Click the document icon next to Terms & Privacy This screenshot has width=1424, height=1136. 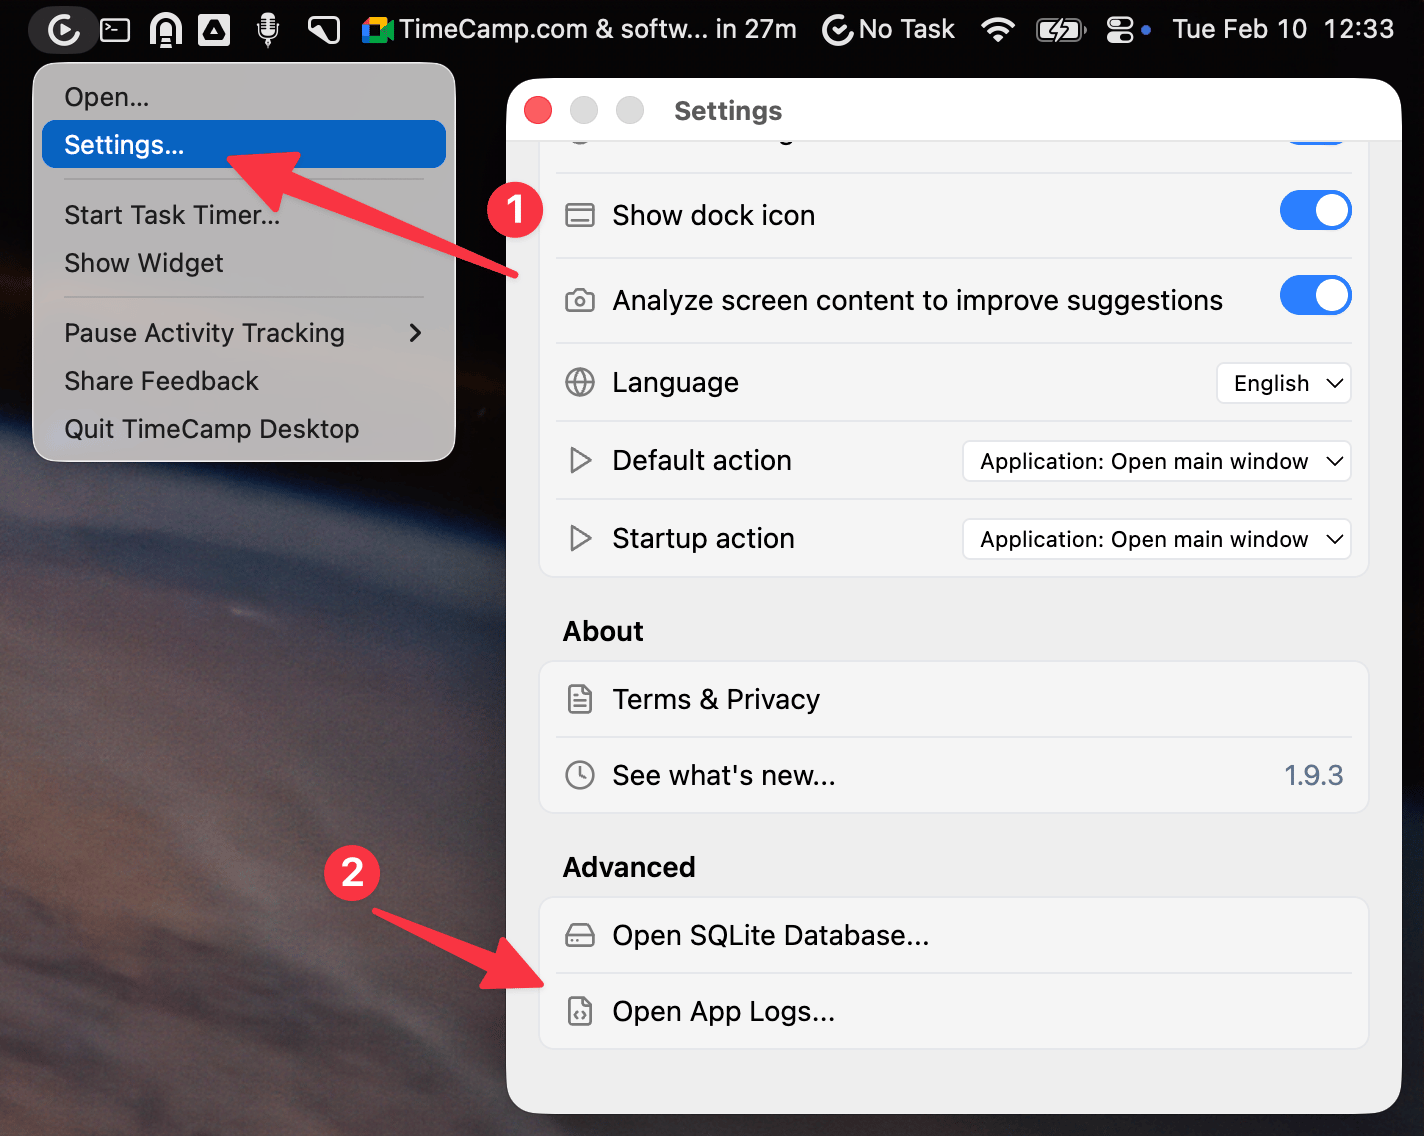580,699
